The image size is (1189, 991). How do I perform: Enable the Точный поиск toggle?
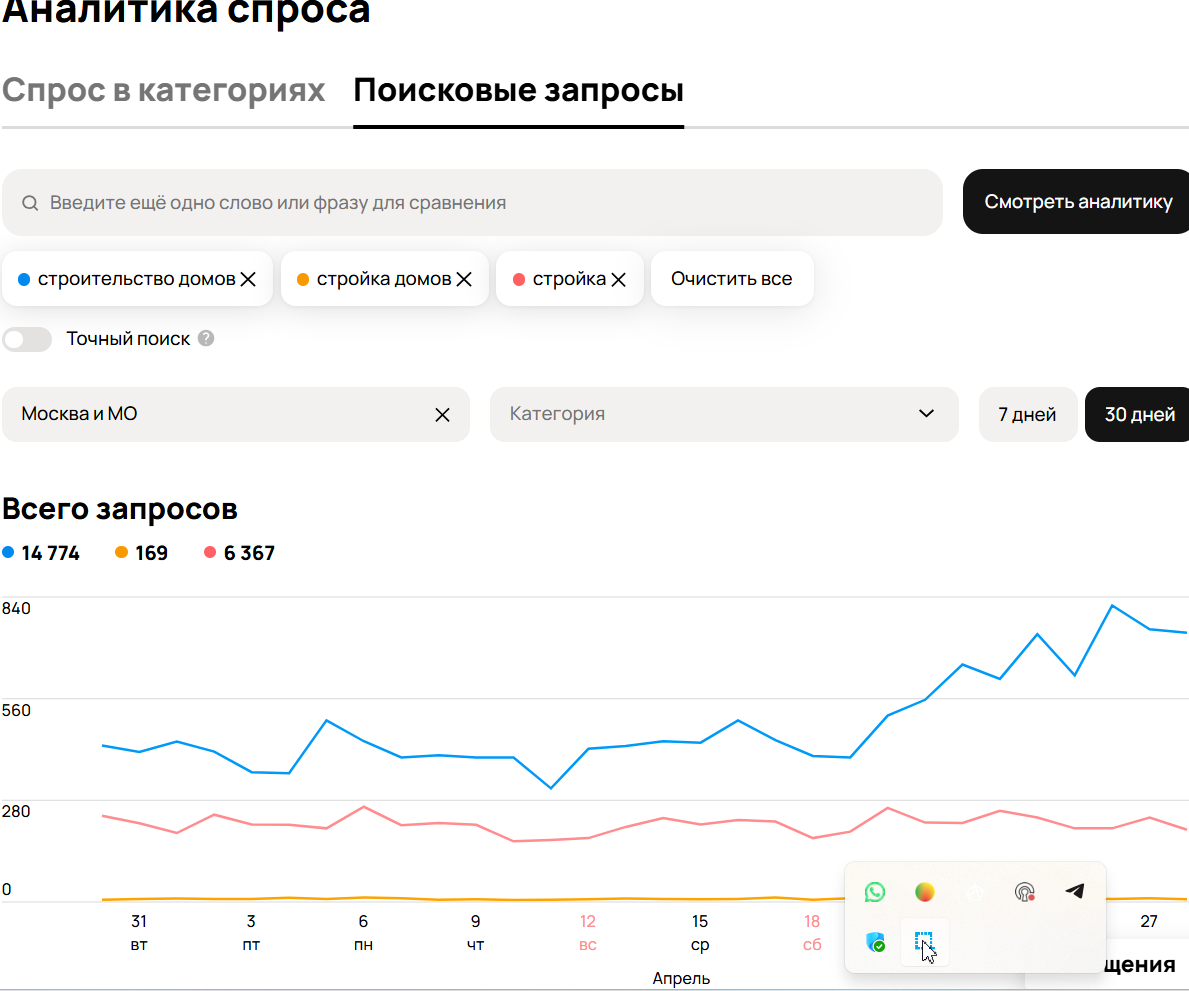coord(27,340)
